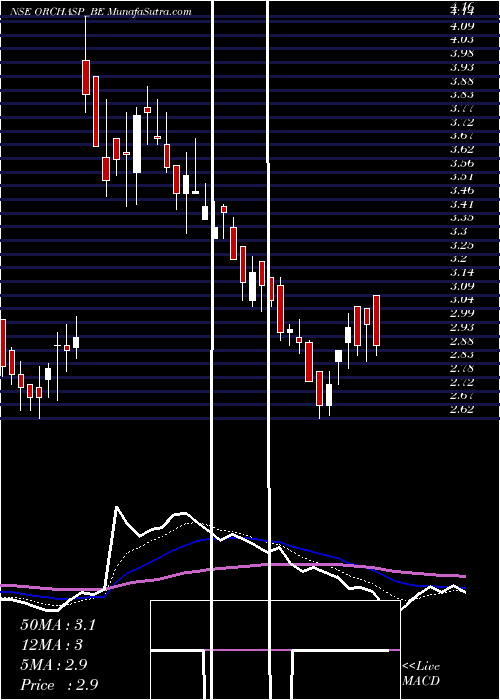Select the 2.99 price axis label
Viewport: 500px width, 700px height.
(462, 313)
